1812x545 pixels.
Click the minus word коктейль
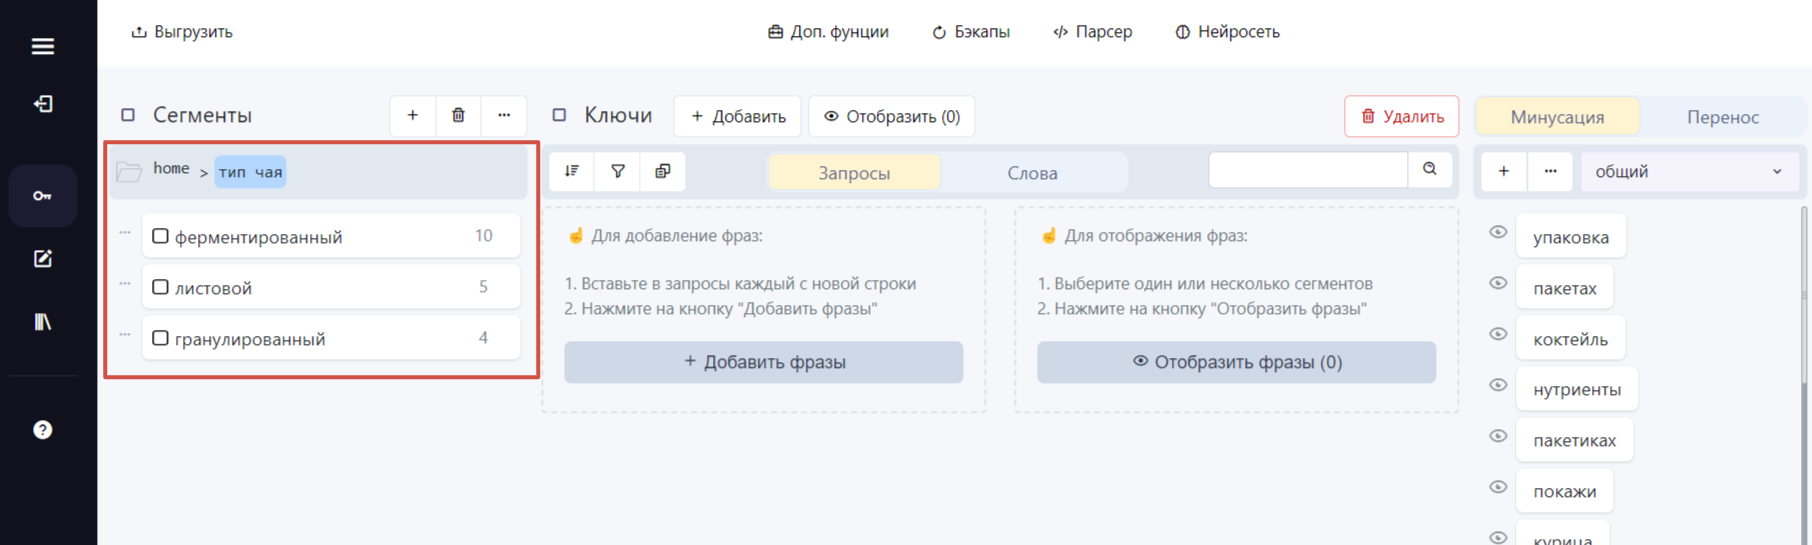point(1570,339)
